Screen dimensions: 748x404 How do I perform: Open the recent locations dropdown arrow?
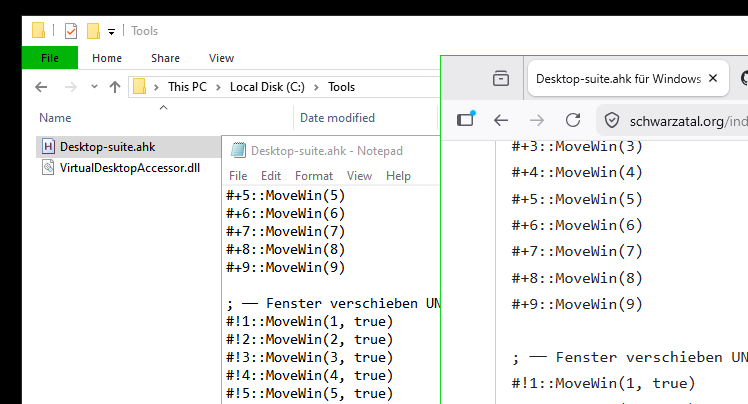[94, 86]
